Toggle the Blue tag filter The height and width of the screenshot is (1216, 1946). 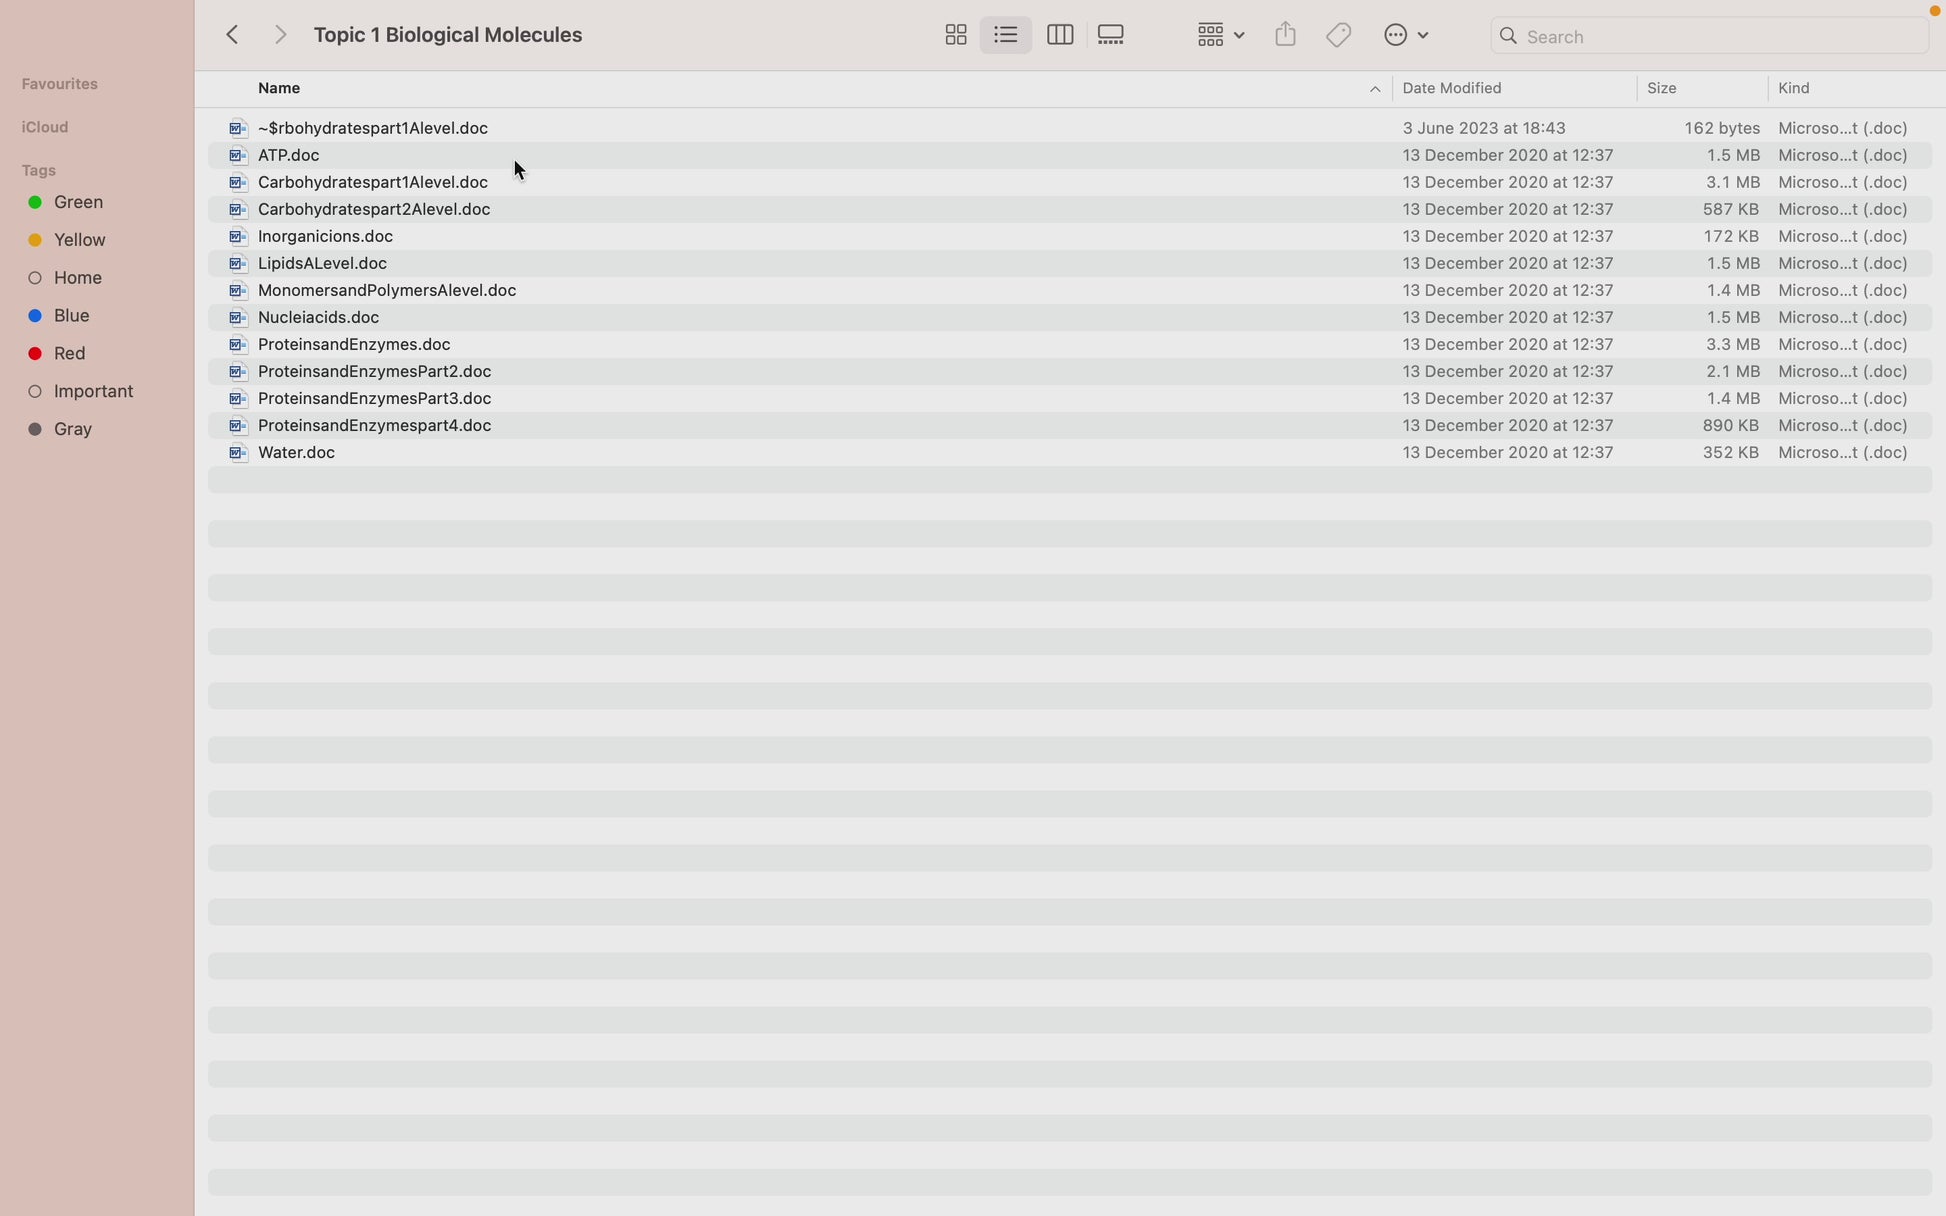pyautogui.click(x=70, y=315)
